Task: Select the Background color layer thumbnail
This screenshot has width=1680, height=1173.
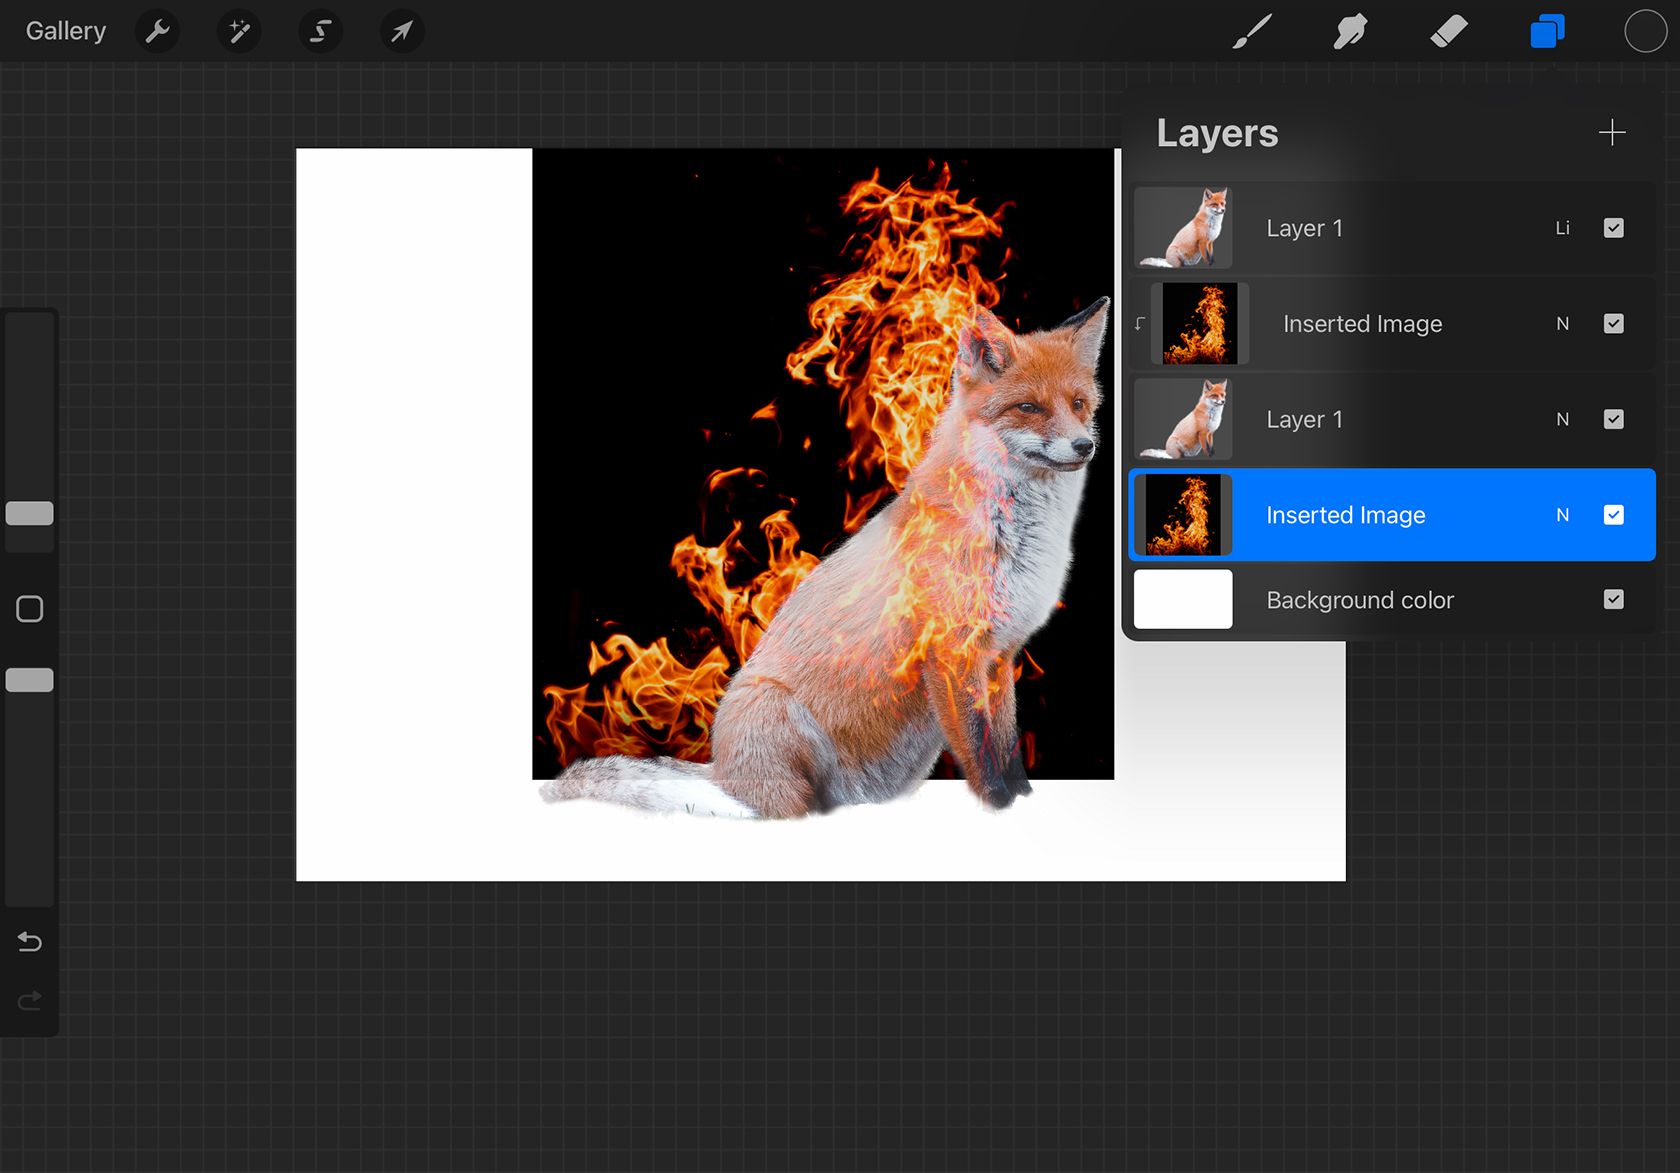Action: click(1183, 600)
